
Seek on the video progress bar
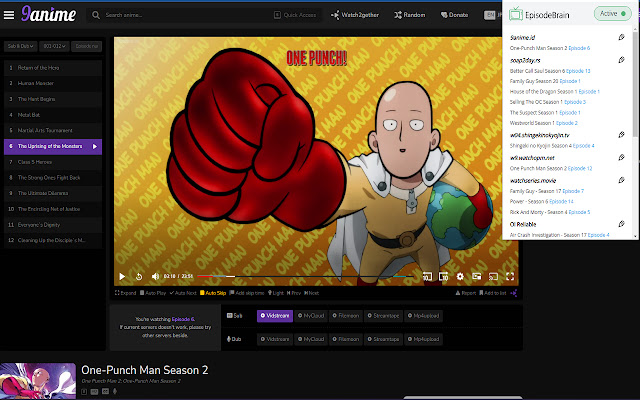(x=305, y=276)
